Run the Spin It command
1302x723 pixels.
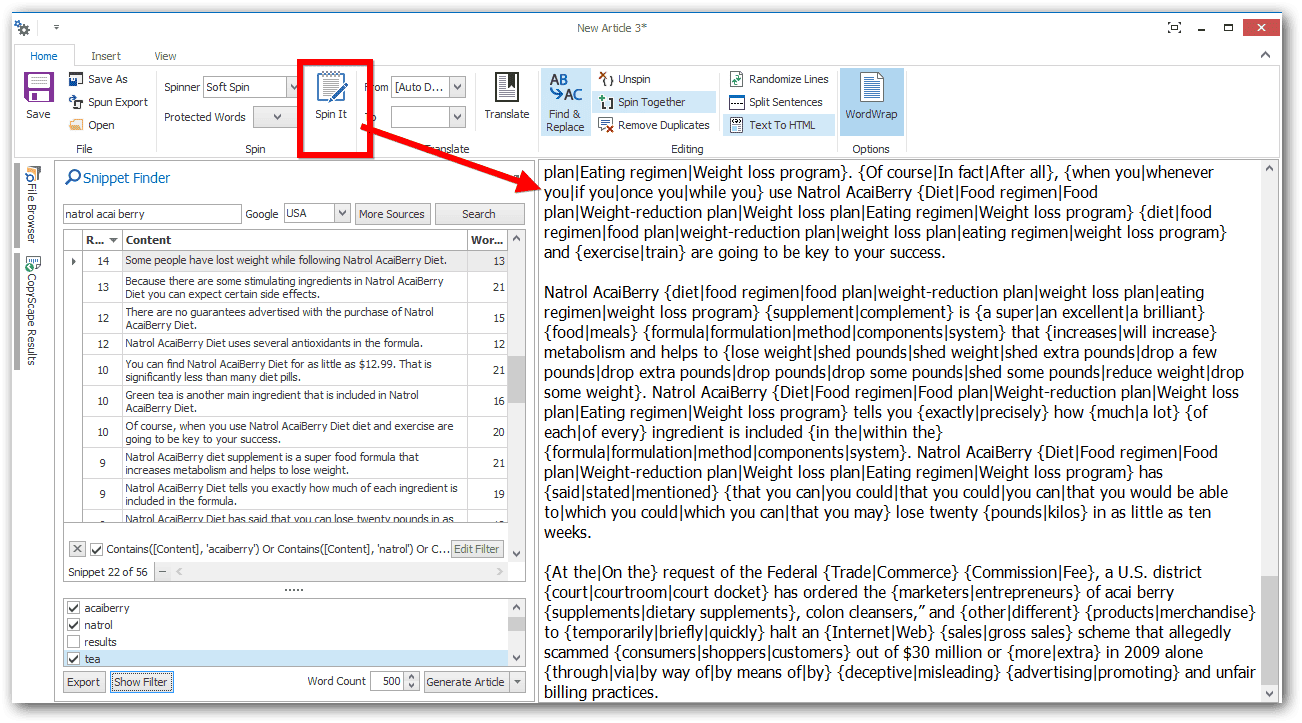[x=331, y=97]
